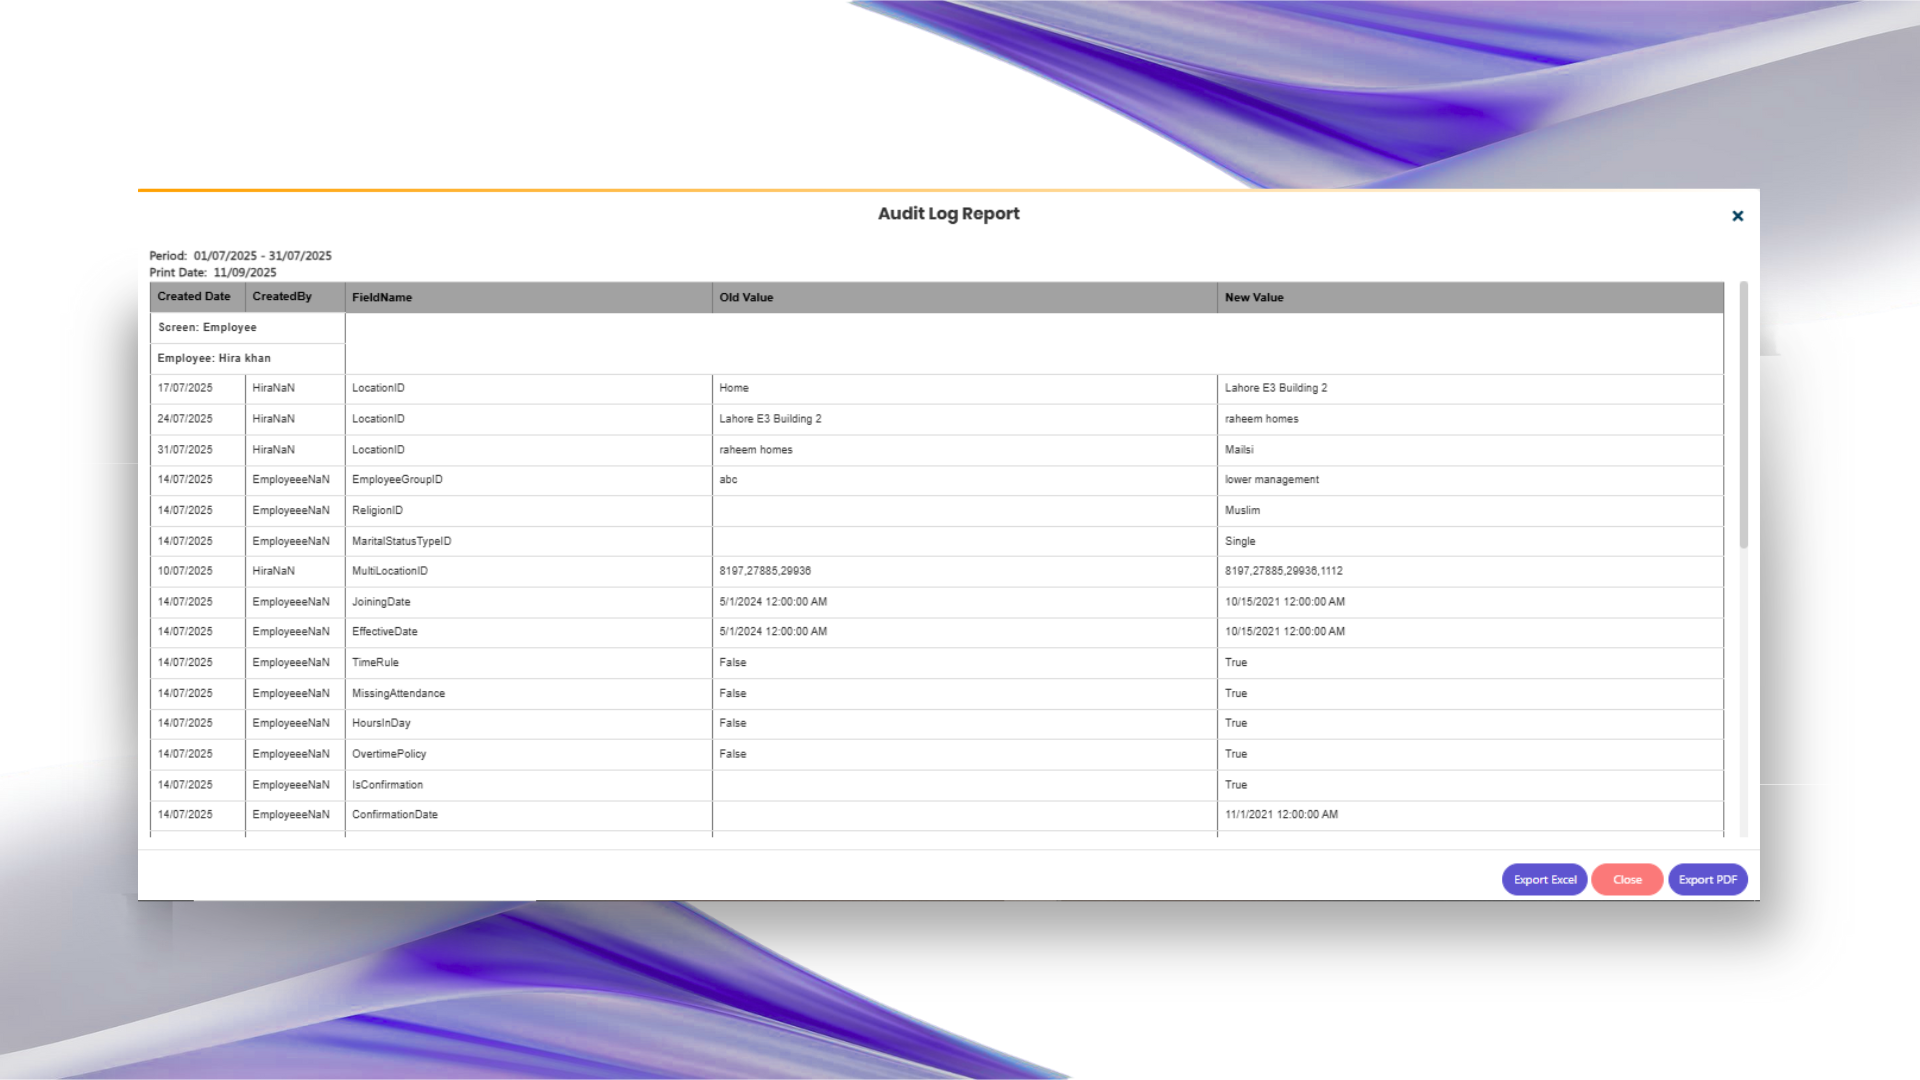Click the New Value column header
The image size is (1920, 1080).
tap(1254, 298)
